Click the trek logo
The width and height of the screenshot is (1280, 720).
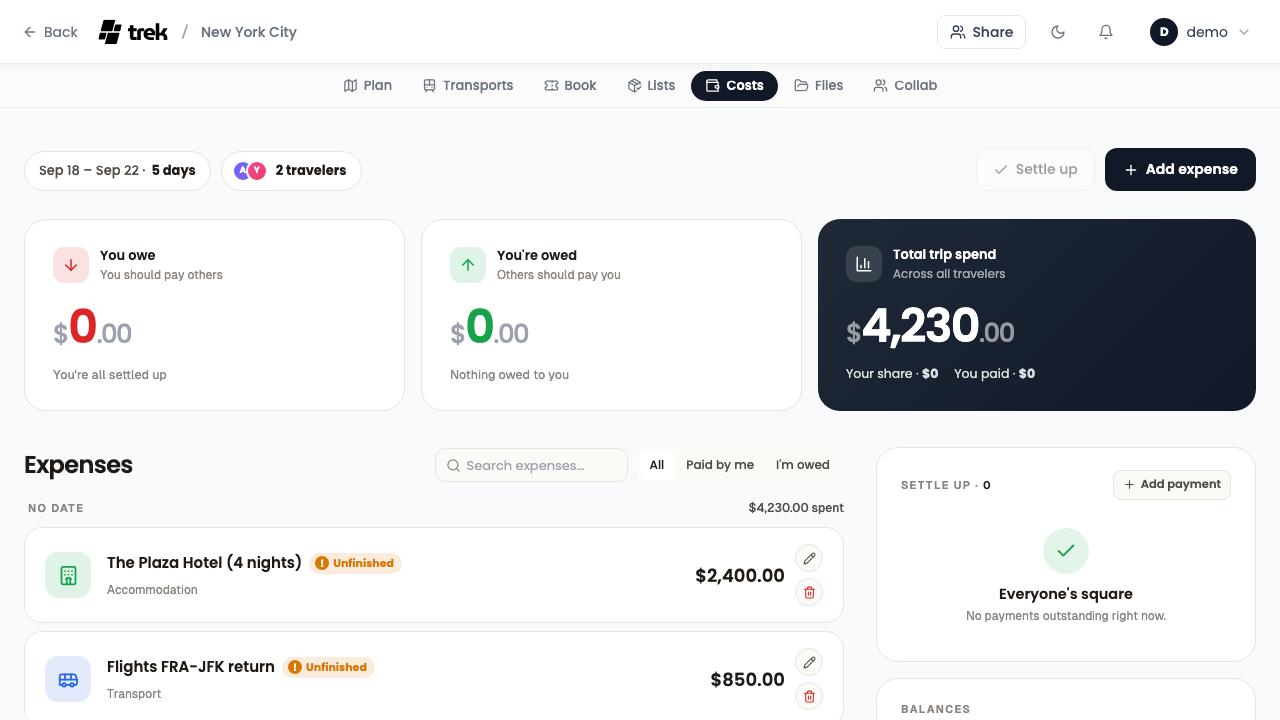133,32
